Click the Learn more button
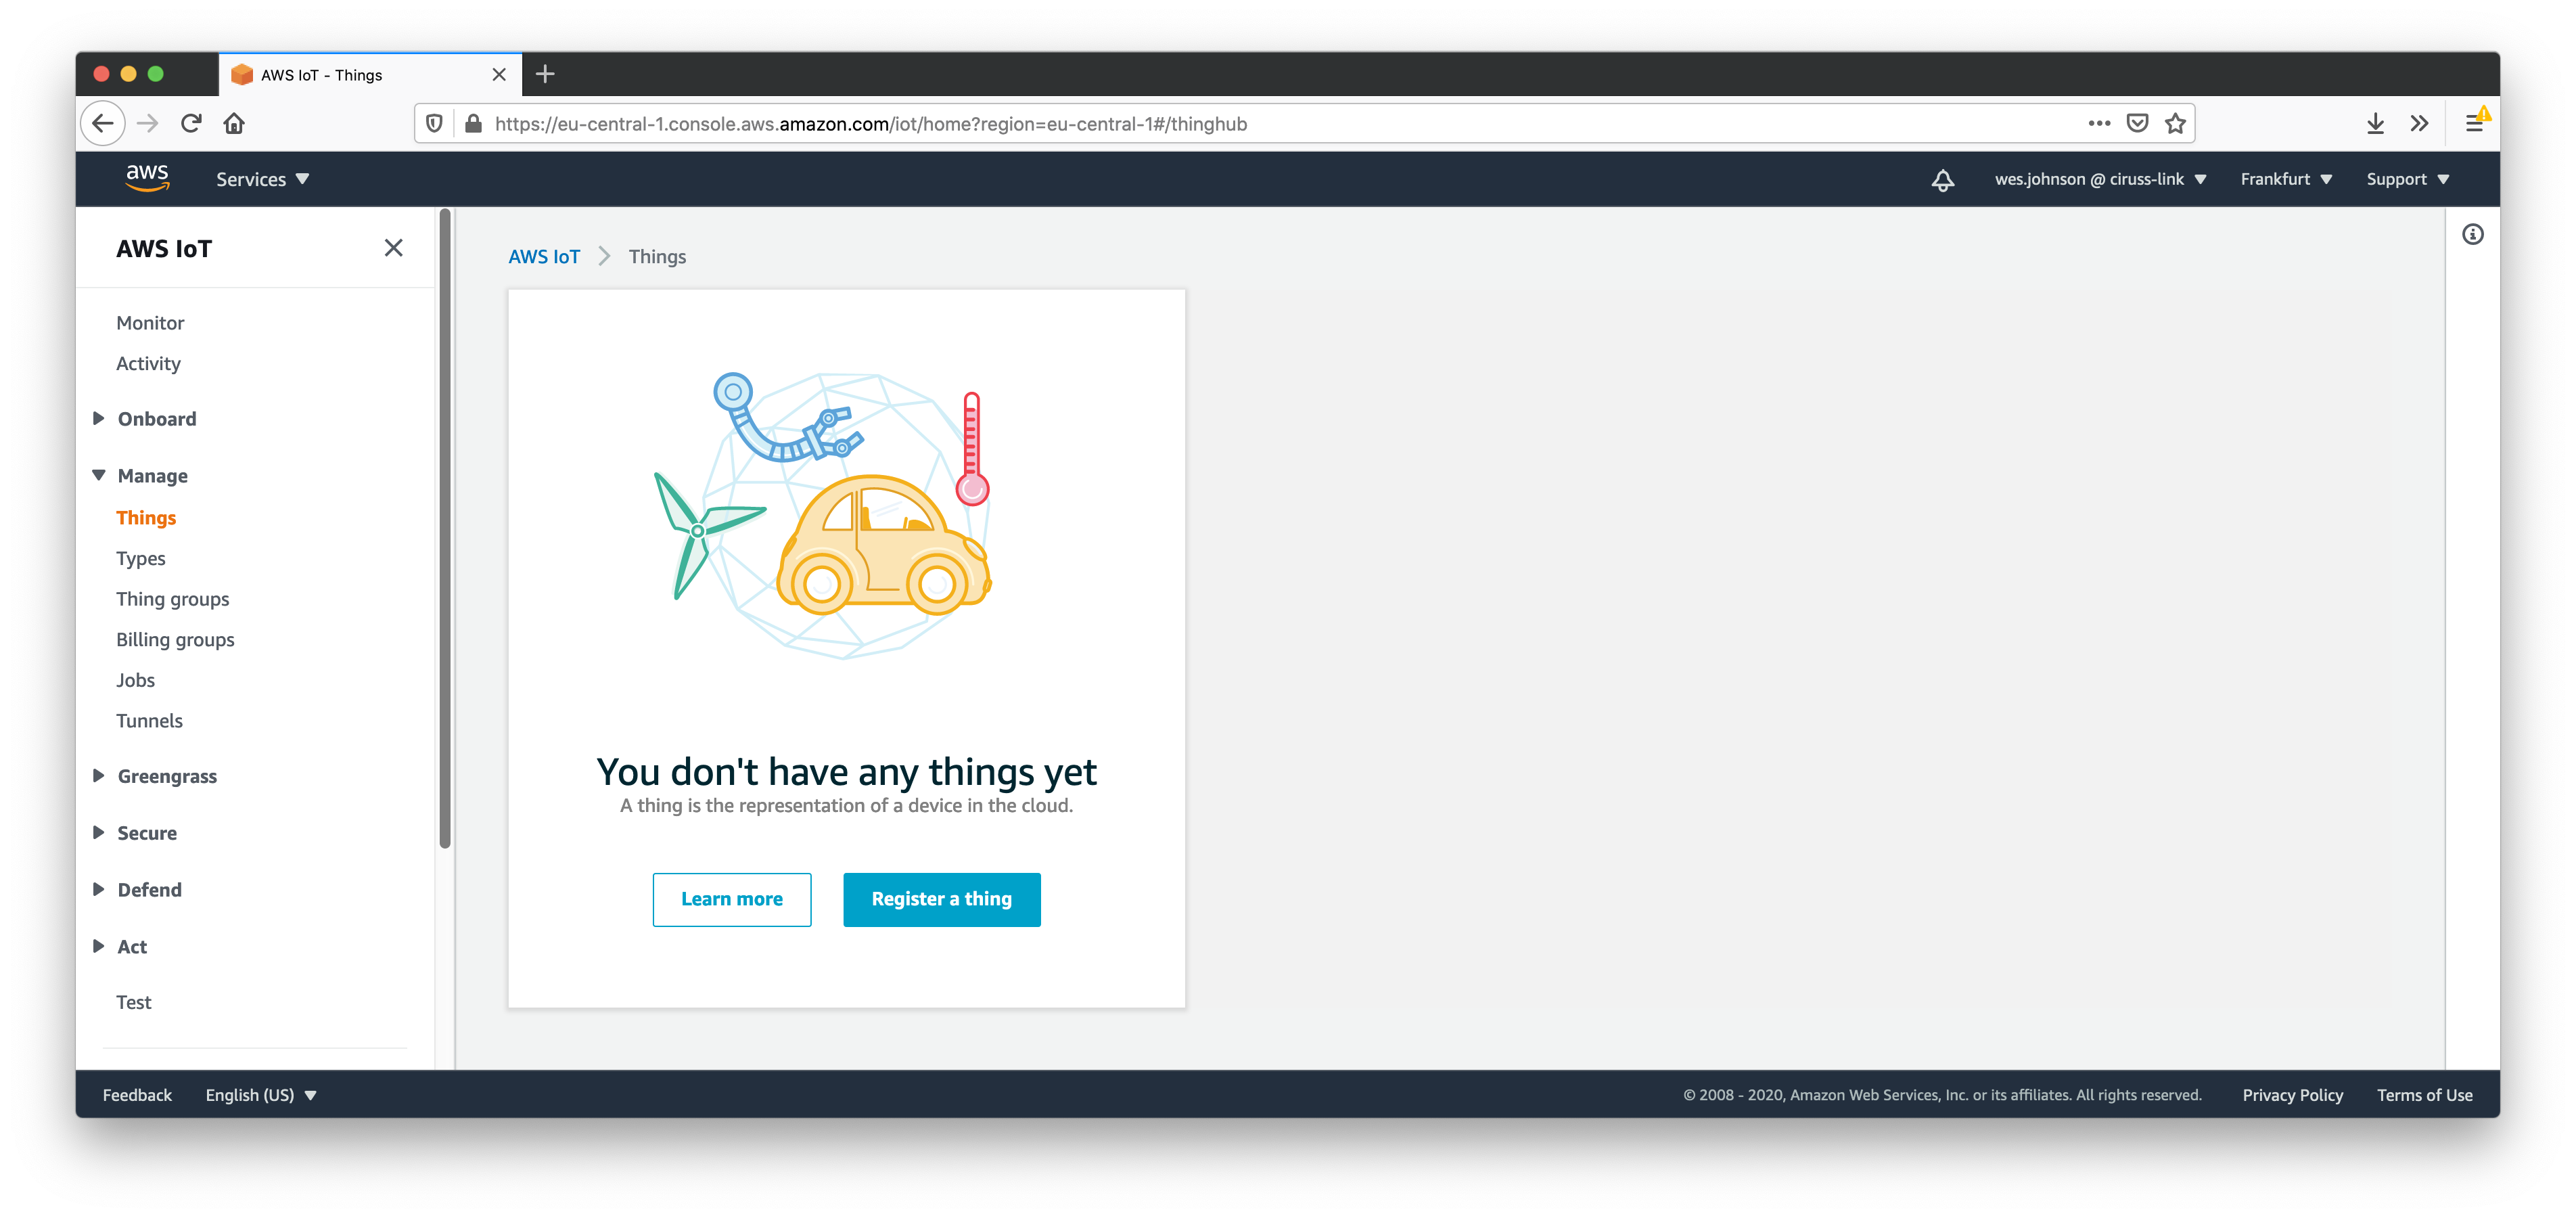2576x1218 pixels. tap(731, 899)
